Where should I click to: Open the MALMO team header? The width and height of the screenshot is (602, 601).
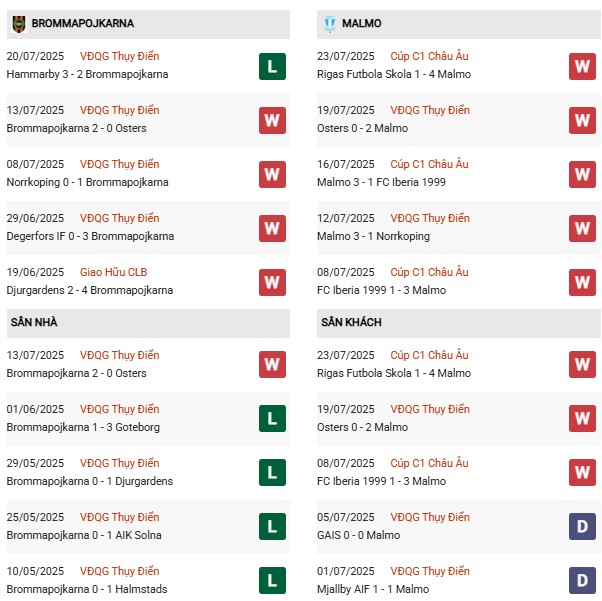coord(361,23)
